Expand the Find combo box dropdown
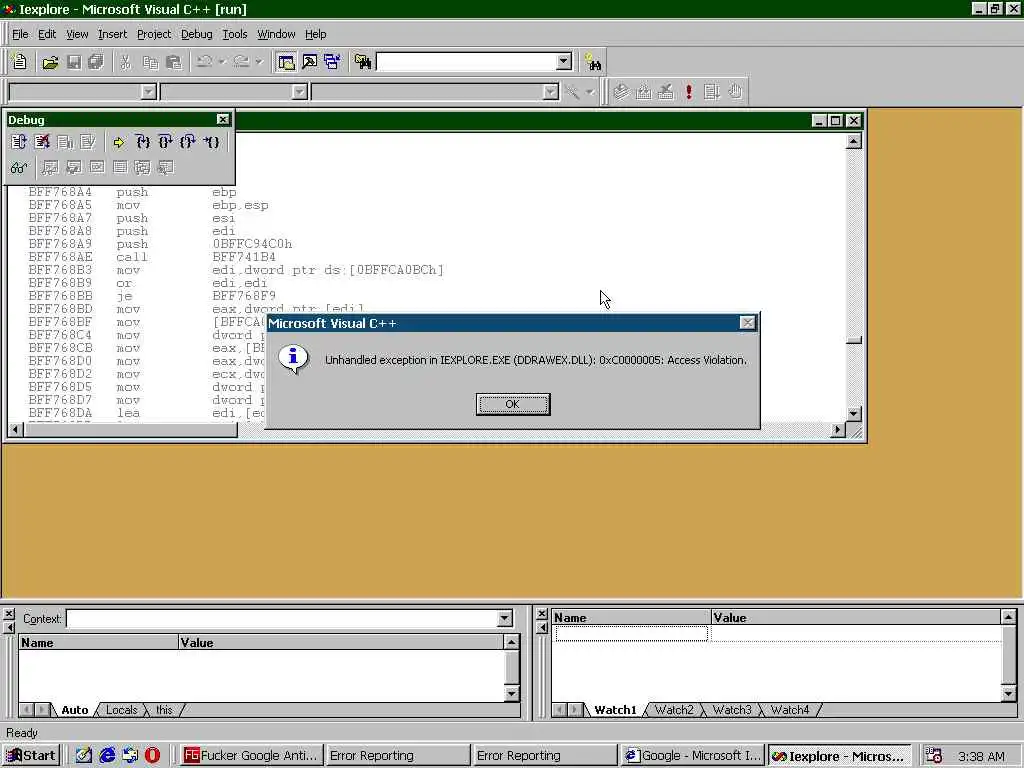The image size is (1024, 768). (564, 61)
